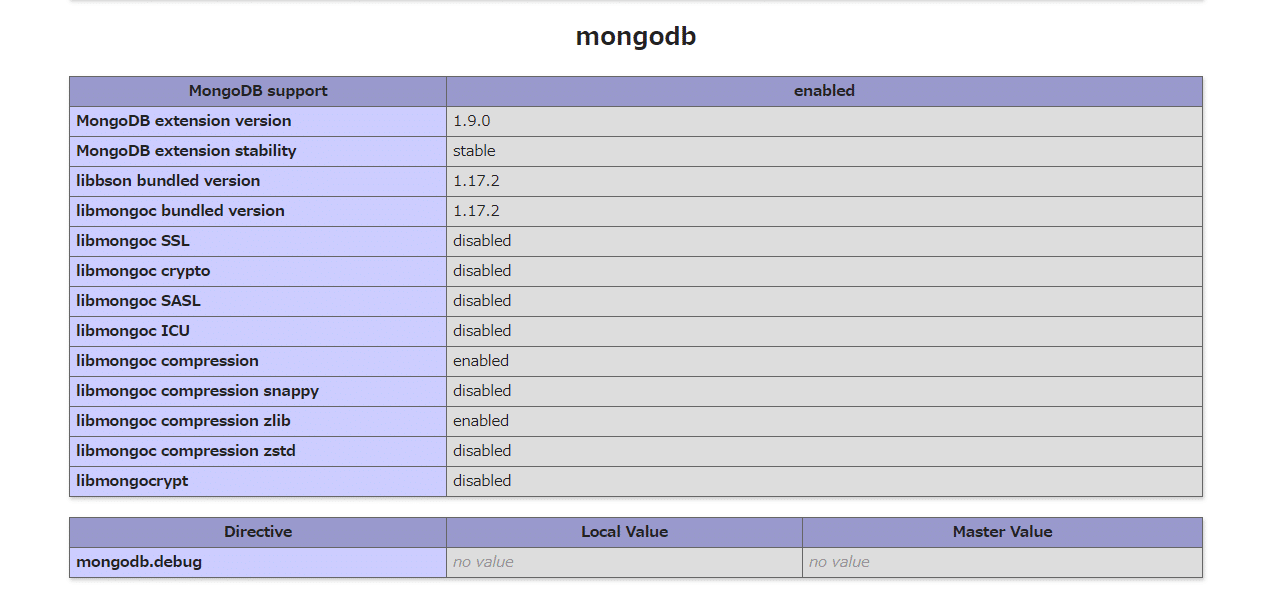Viewport: 1263px width, 603px height.
Task: Select the MongoDB support header cell
Action: (x=258, y=91)
